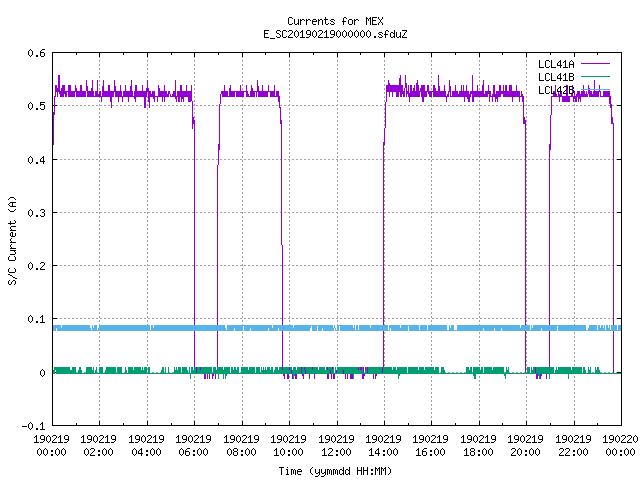Click the y-axis tick value 0
This screenshot has height=480, width=640.
pos(42,373)
